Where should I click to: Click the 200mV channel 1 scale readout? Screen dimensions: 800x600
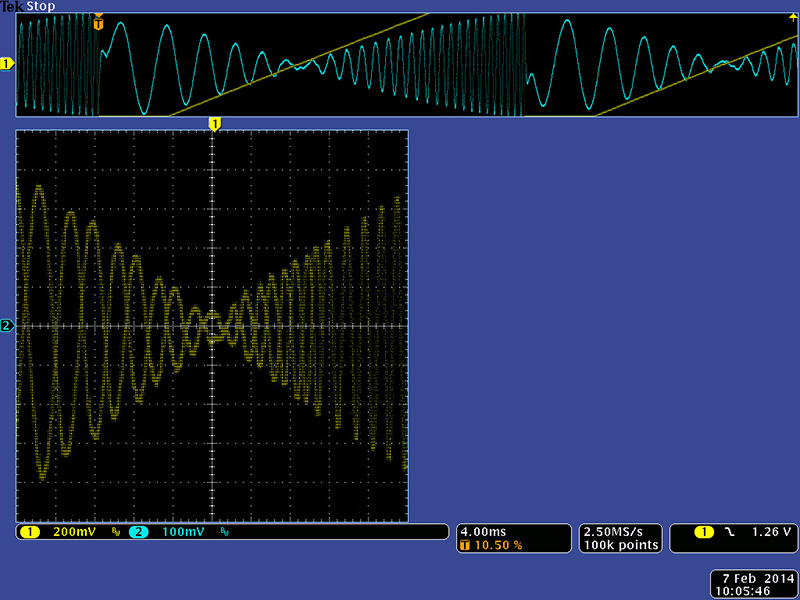(73, 532)
